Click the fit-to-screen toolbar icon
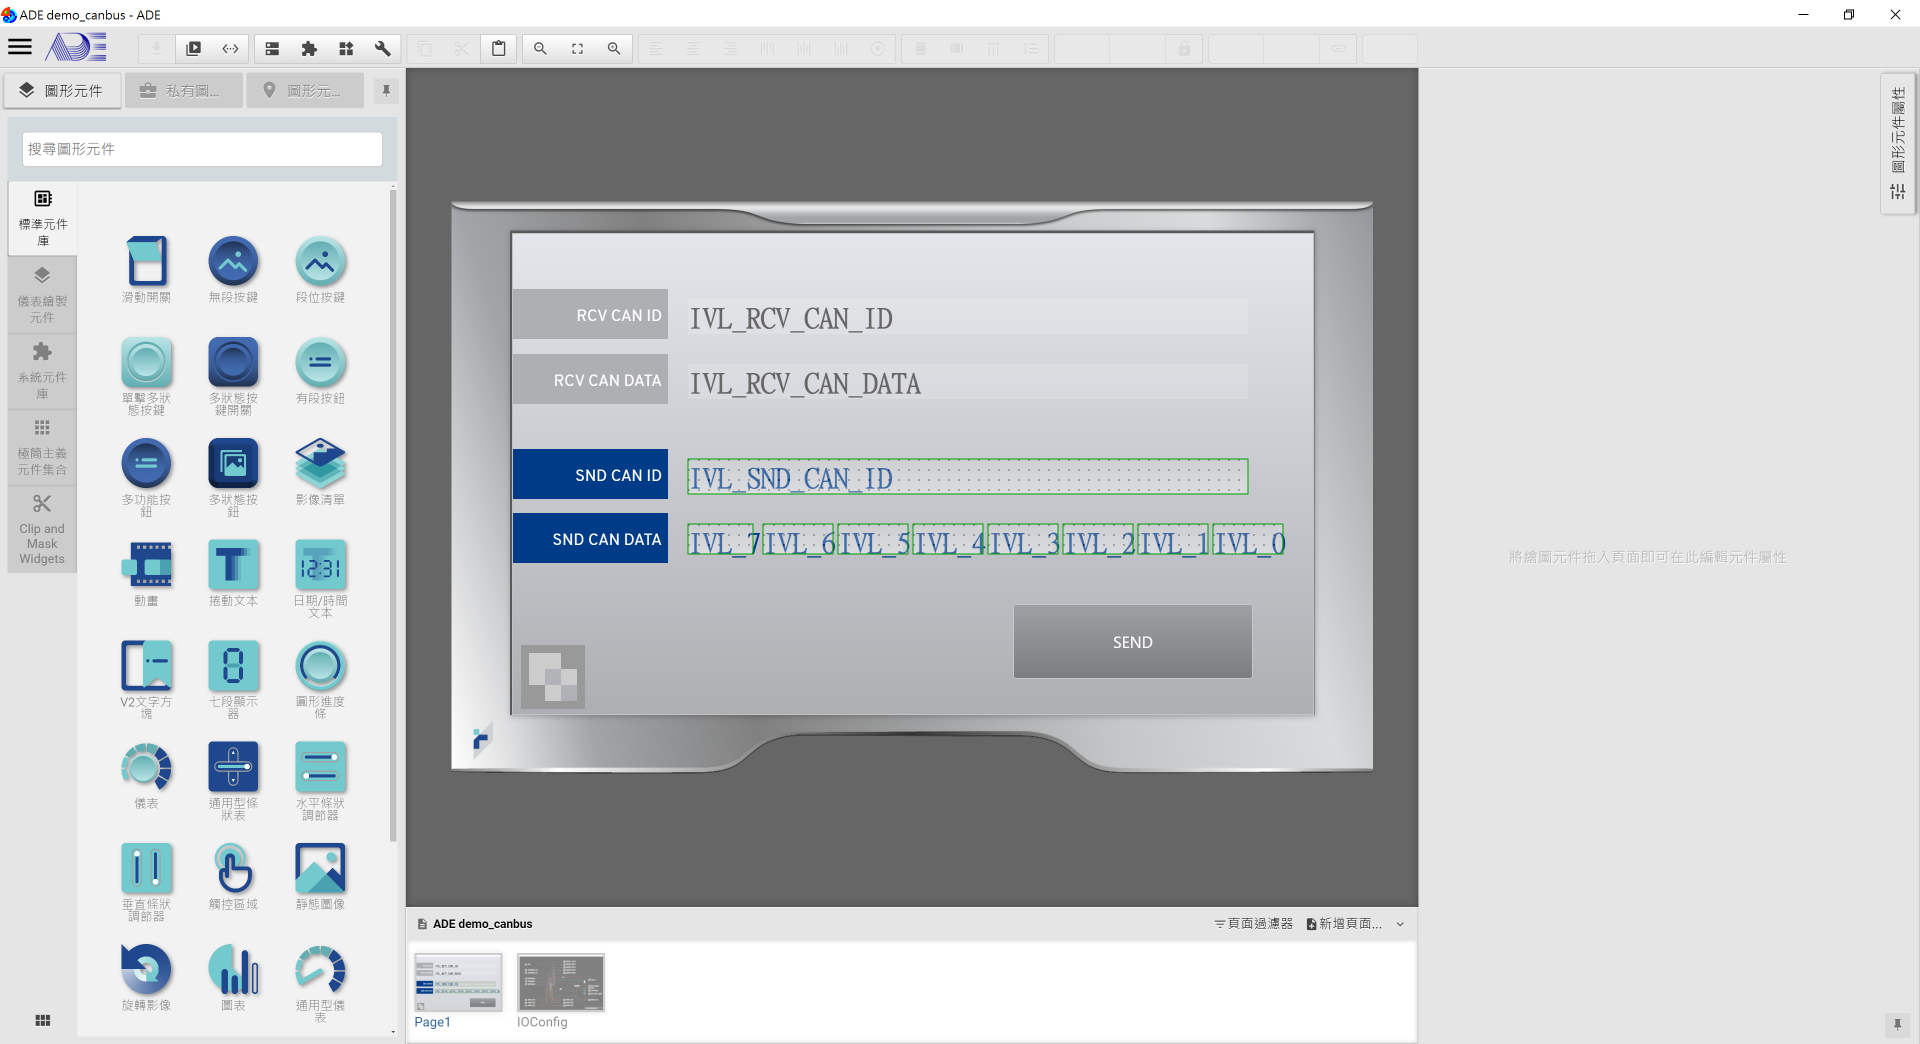Image resolution: width=1920 pixels, height=1044 pixels. tap(577, 48)
